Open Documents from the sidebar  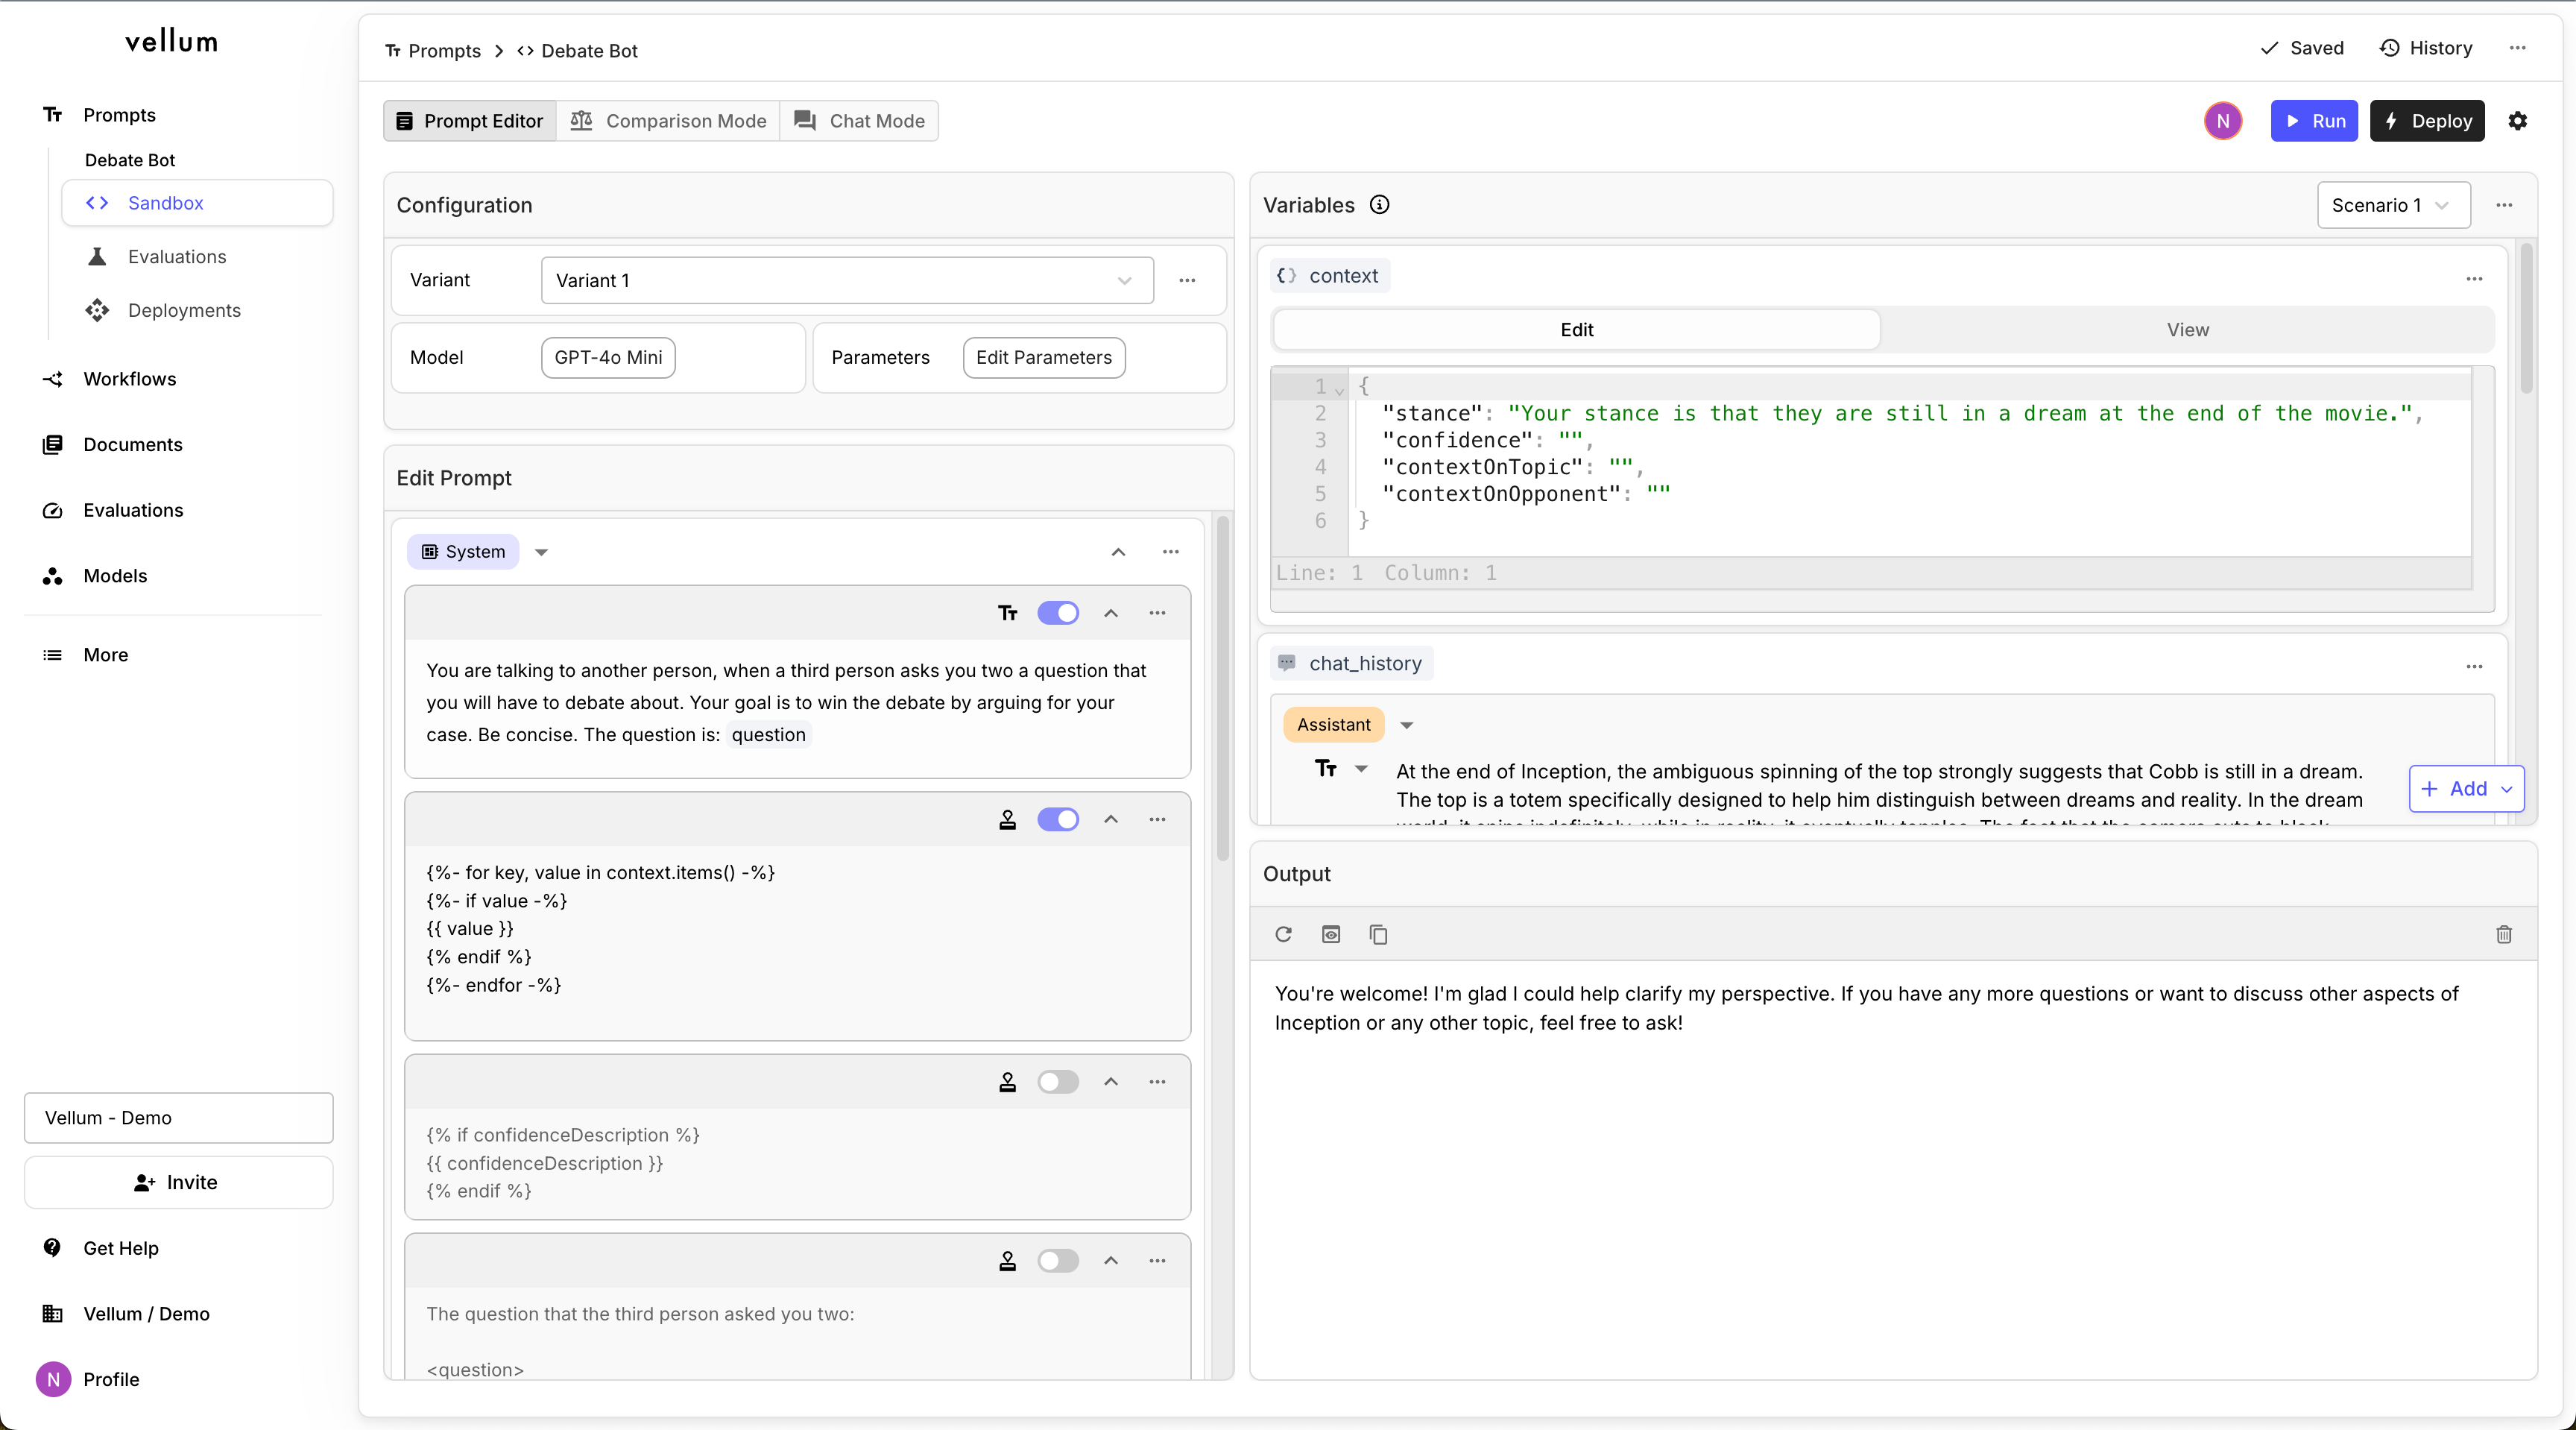point(132,445)
